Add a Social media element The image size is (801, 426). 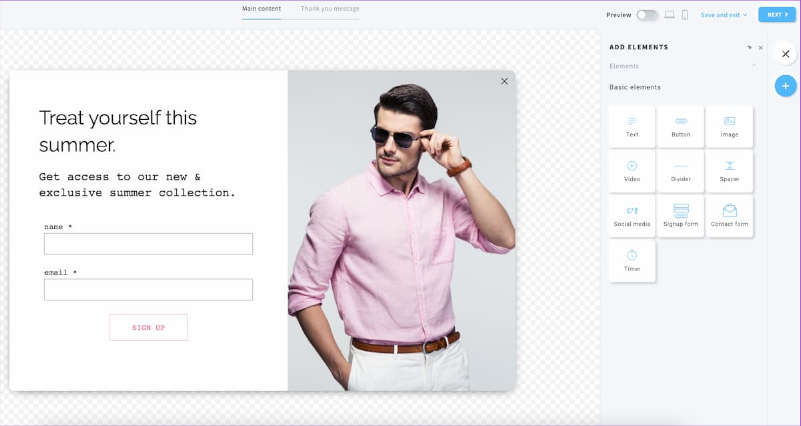point(632,217)
